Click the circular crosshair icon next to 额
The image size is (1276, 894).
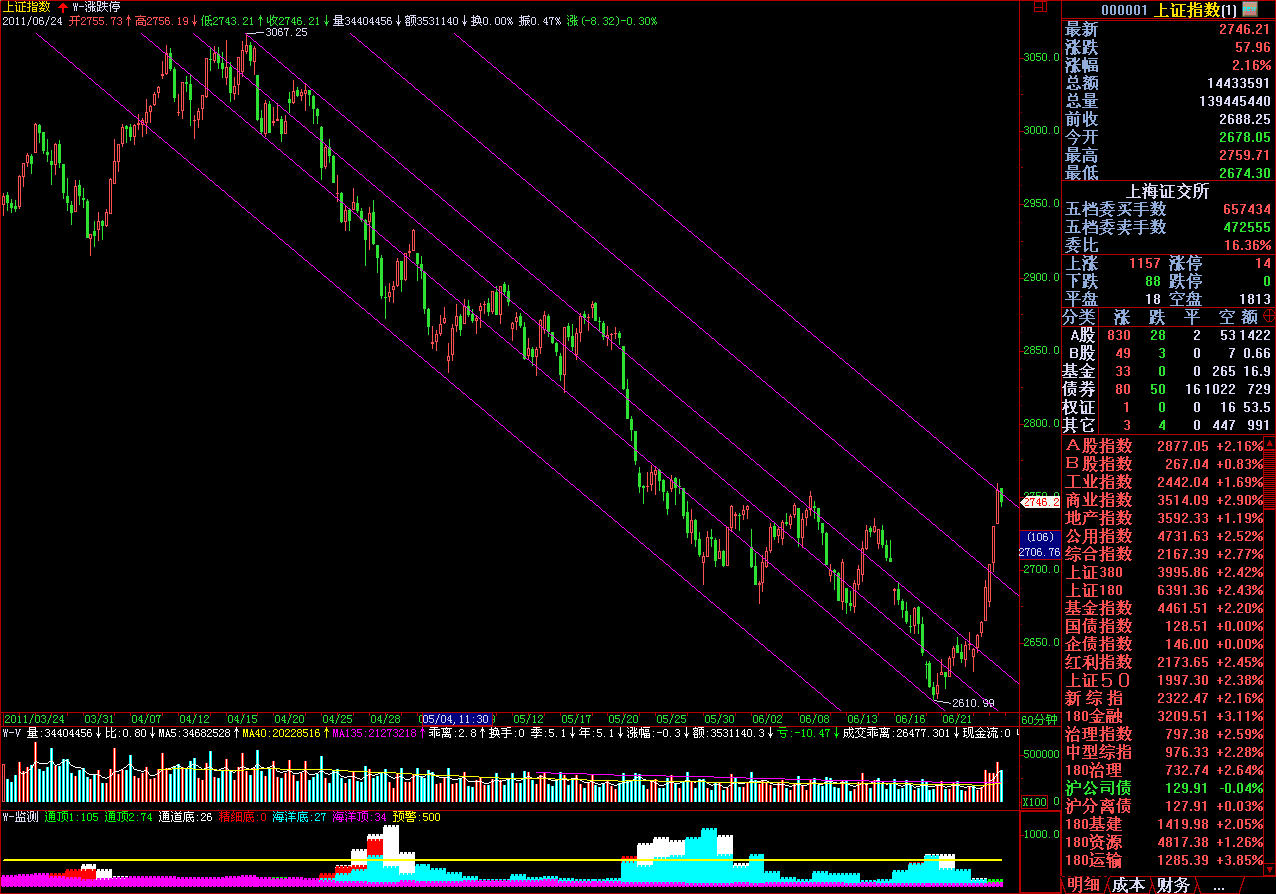(x=1269, y=317)
